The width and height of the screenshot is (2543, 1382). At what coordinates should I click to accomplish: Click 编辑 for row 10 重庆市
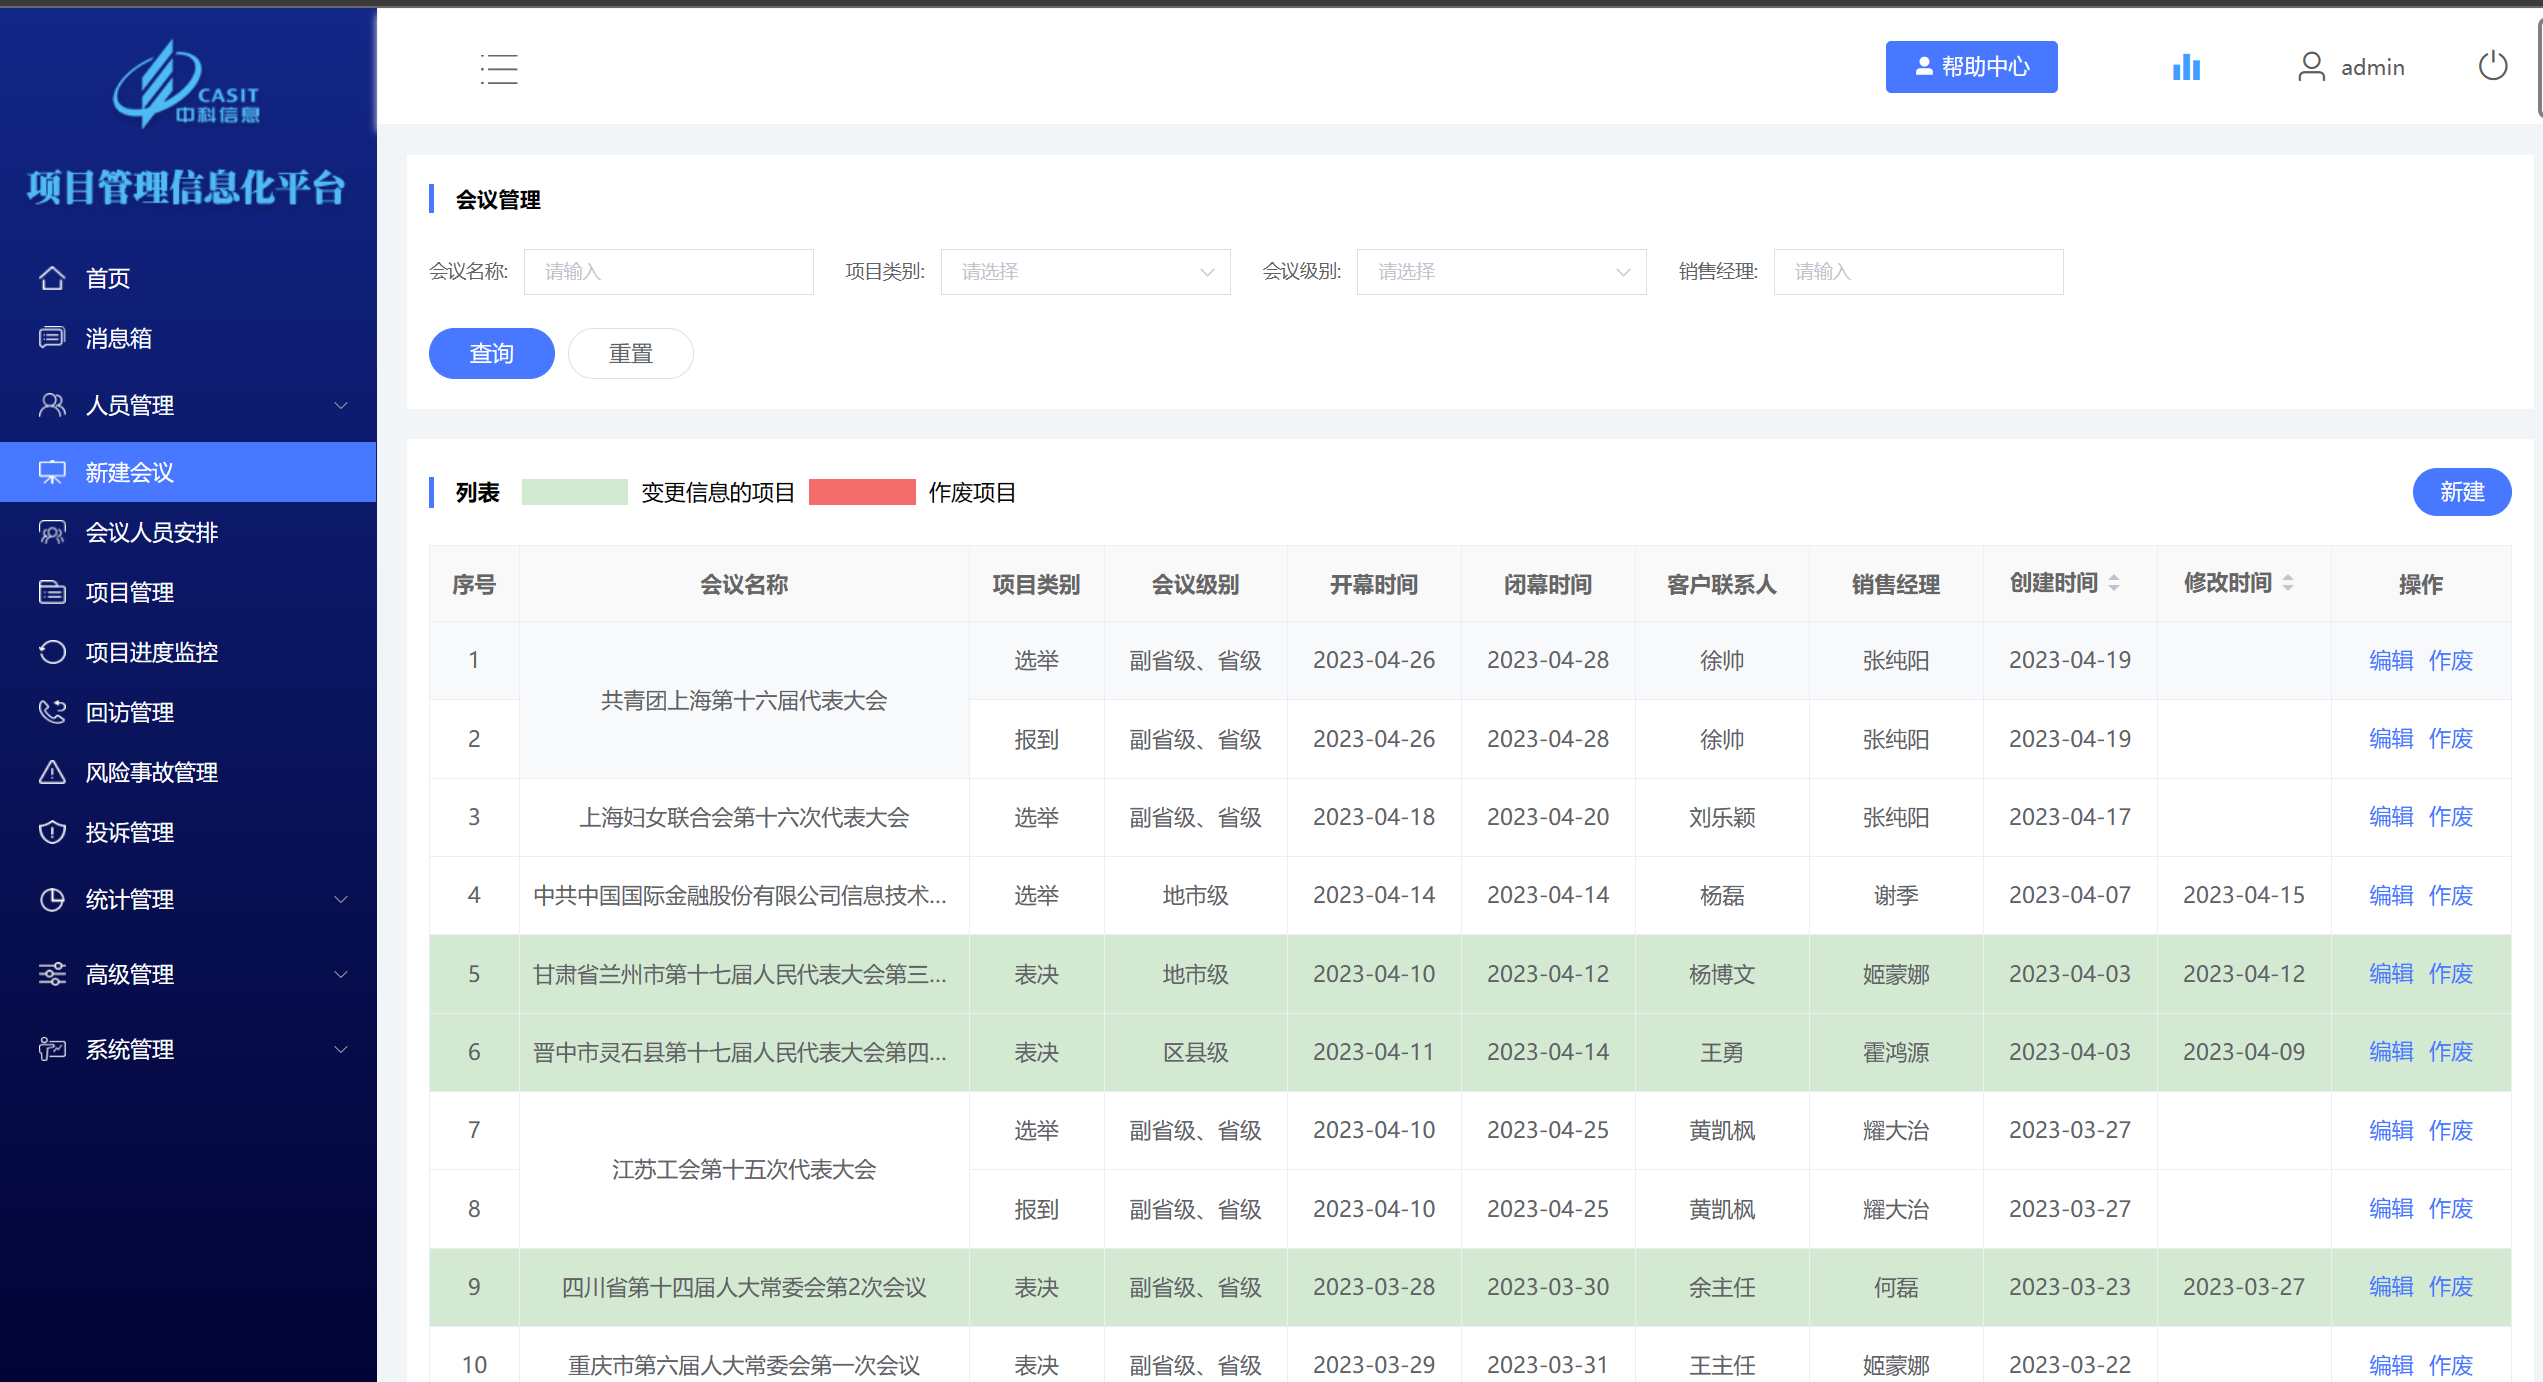pyautogui.click(x=2391, y=1365)
